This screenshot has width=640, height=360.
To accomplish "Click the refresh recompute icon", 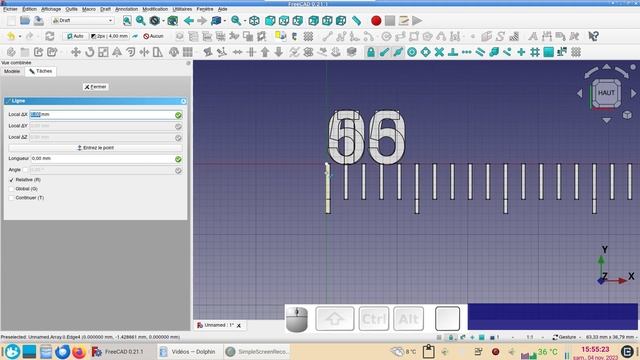I will coord(49,36).
